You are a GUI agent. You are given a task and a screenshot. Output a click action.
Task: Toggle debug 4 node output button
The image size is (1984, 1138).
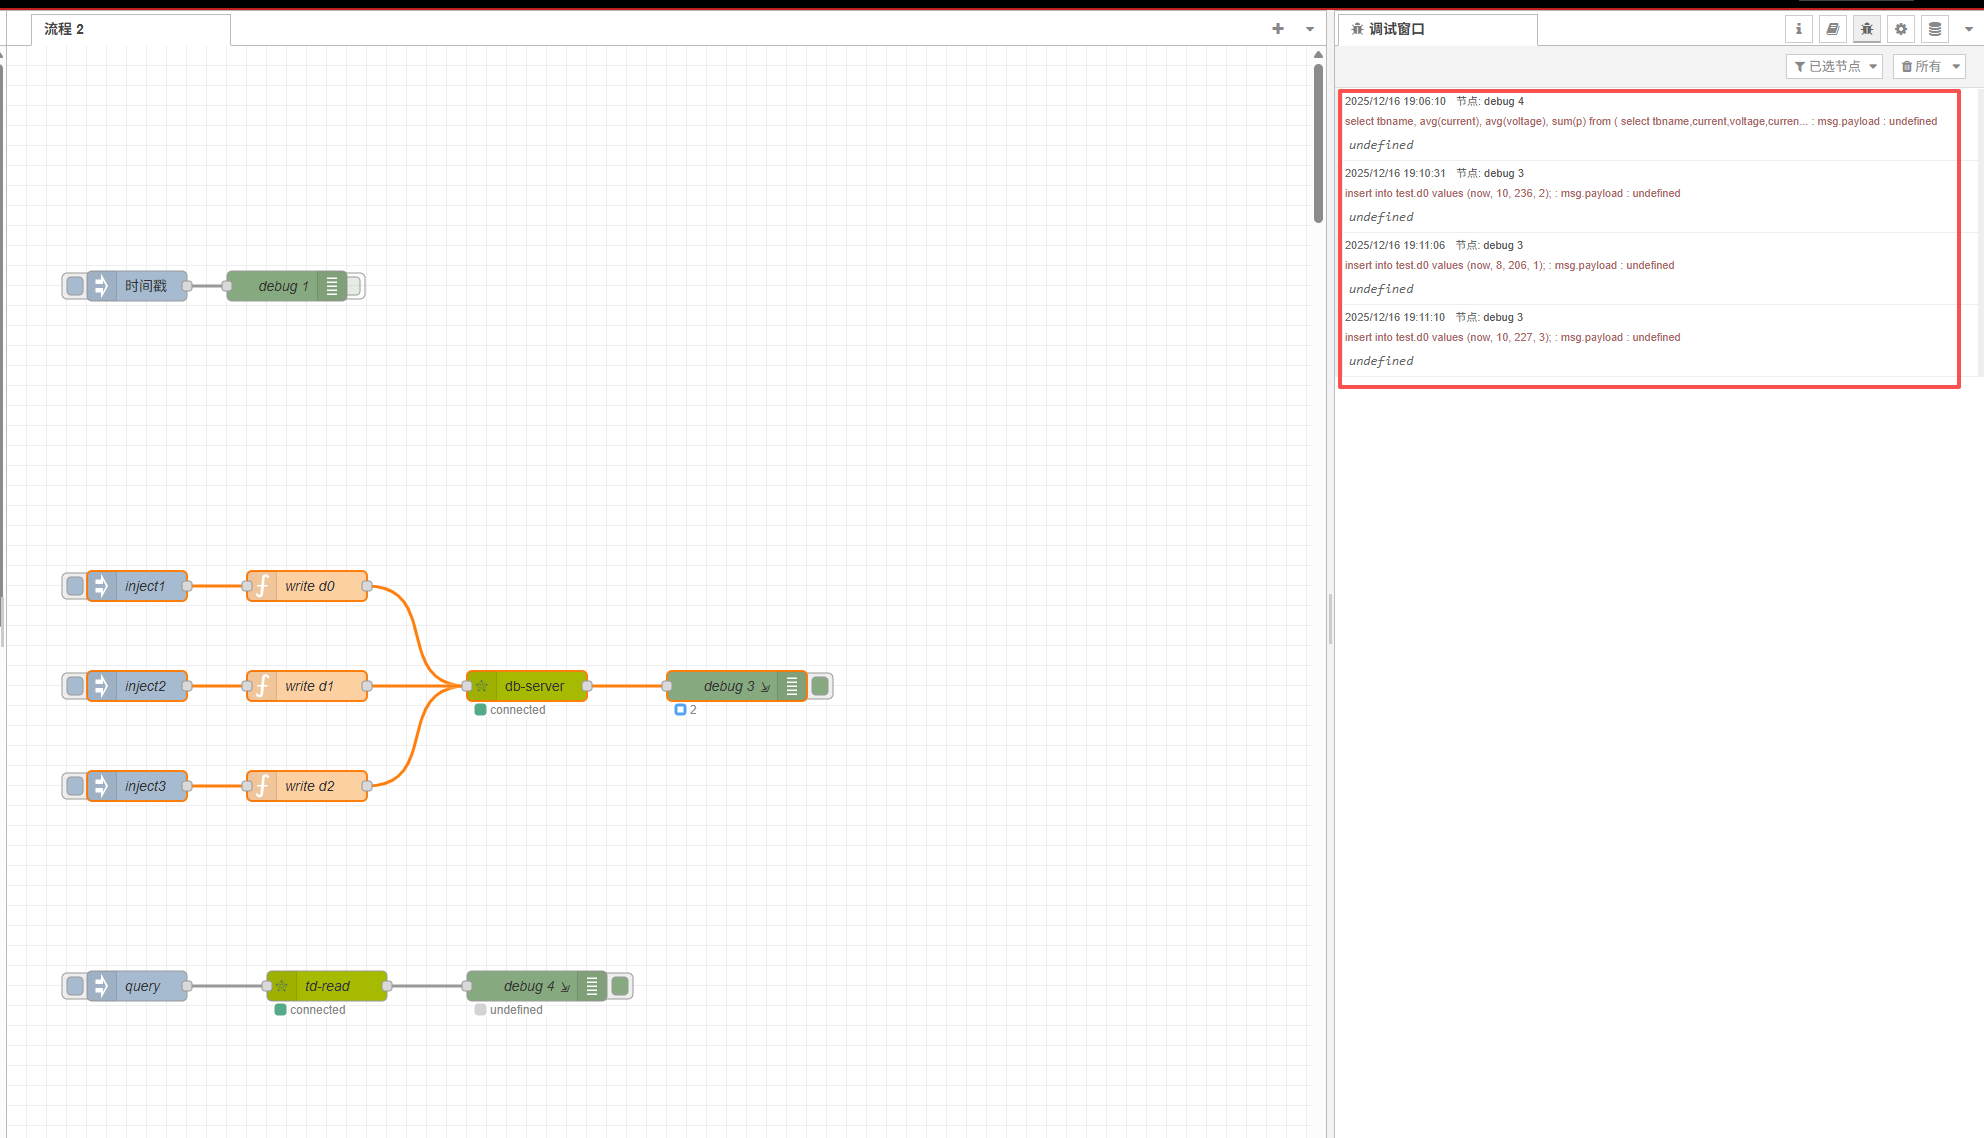click(620, 986)
